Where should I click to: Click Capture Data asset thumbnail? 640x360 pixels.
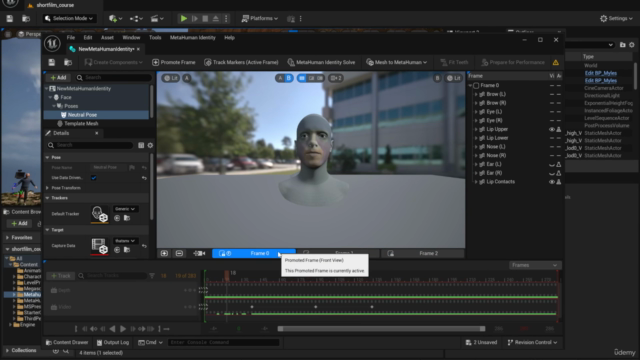point(99,246)
